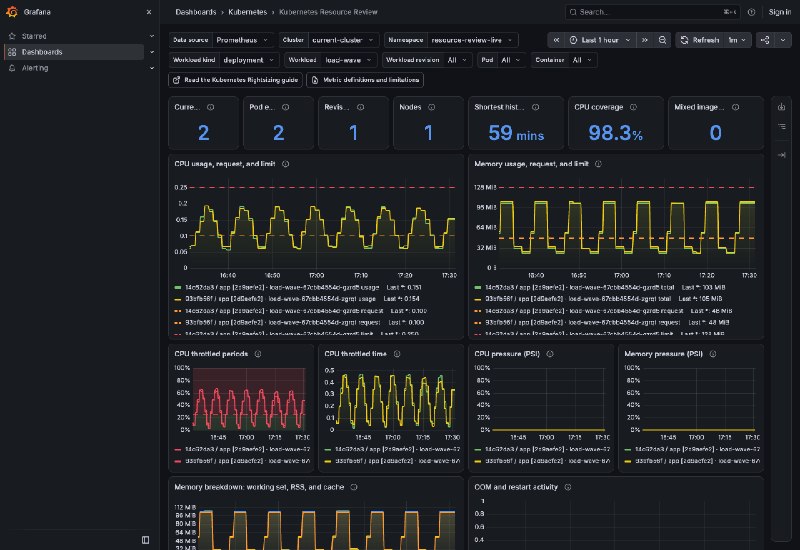Open Data source Prometheus dropdown
The height and width of the screenshot is (550, 800).
pos(243,40)
